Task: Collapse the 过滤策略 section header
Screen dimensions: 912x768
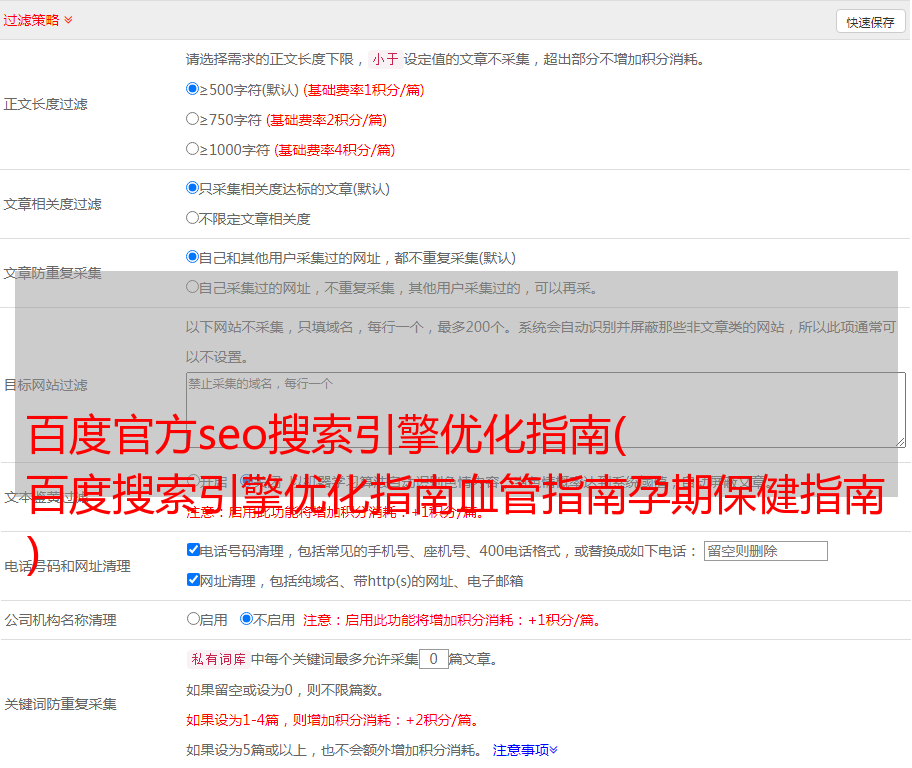Action: pos(38,20)
